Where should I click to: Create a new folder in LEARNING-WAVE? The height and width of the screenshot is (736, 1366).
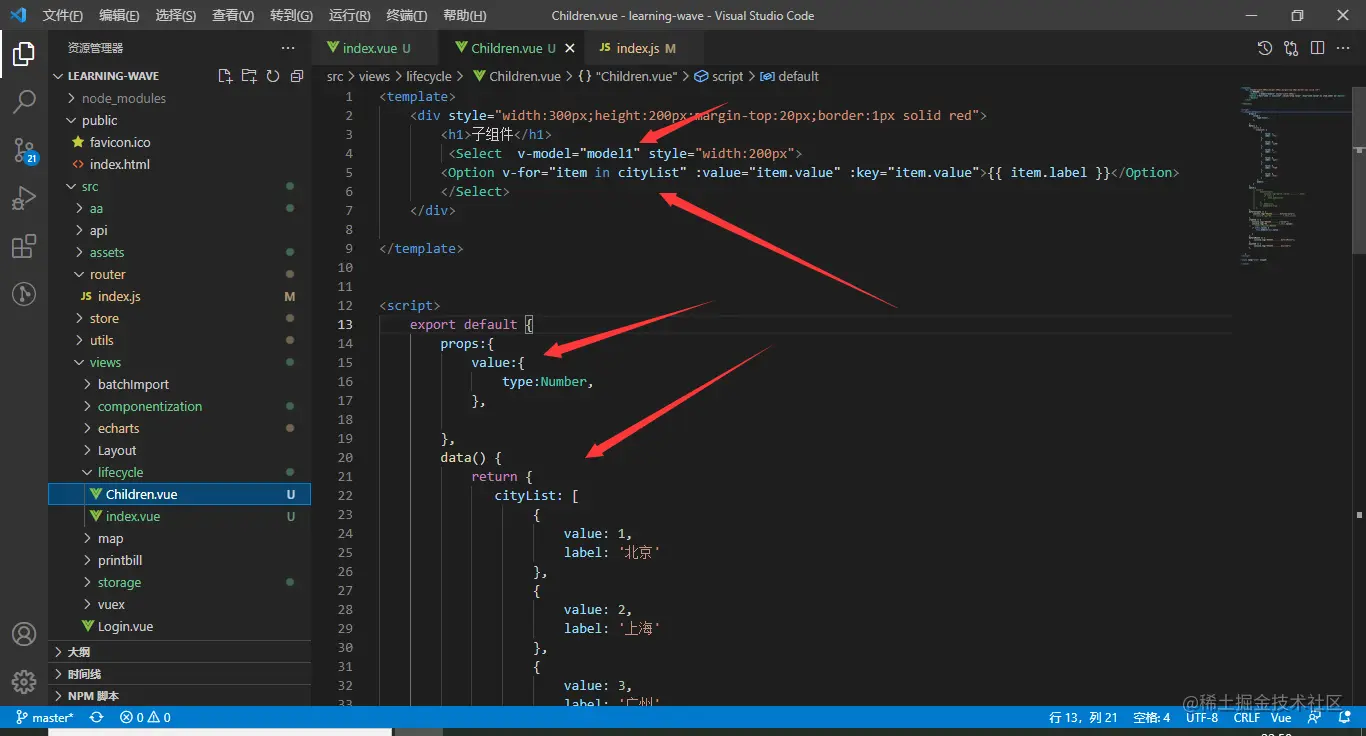tap(249, 76)
